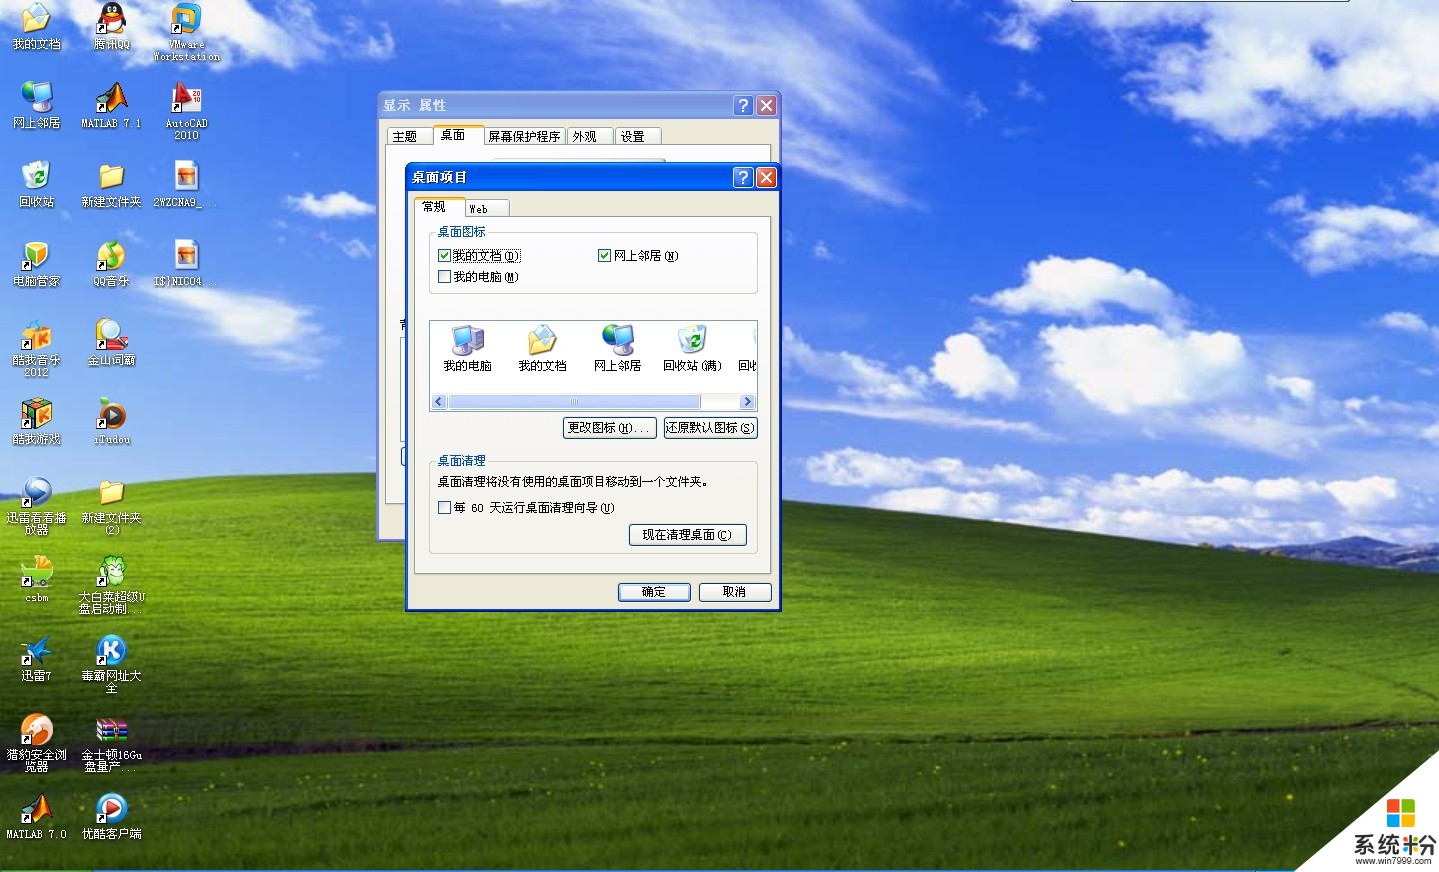The image size is (1439, 872).
Task: Click the 更改图标(H)... button
Action: pyautogui.click(x=609, y=428)
